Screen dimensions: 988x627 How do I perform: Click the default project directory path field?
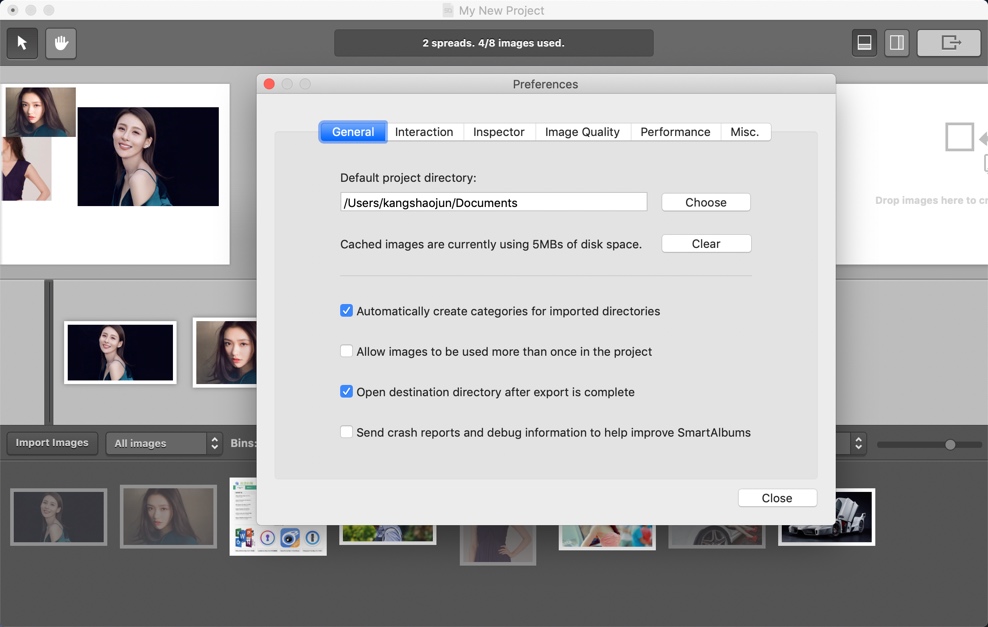point(493,202)
